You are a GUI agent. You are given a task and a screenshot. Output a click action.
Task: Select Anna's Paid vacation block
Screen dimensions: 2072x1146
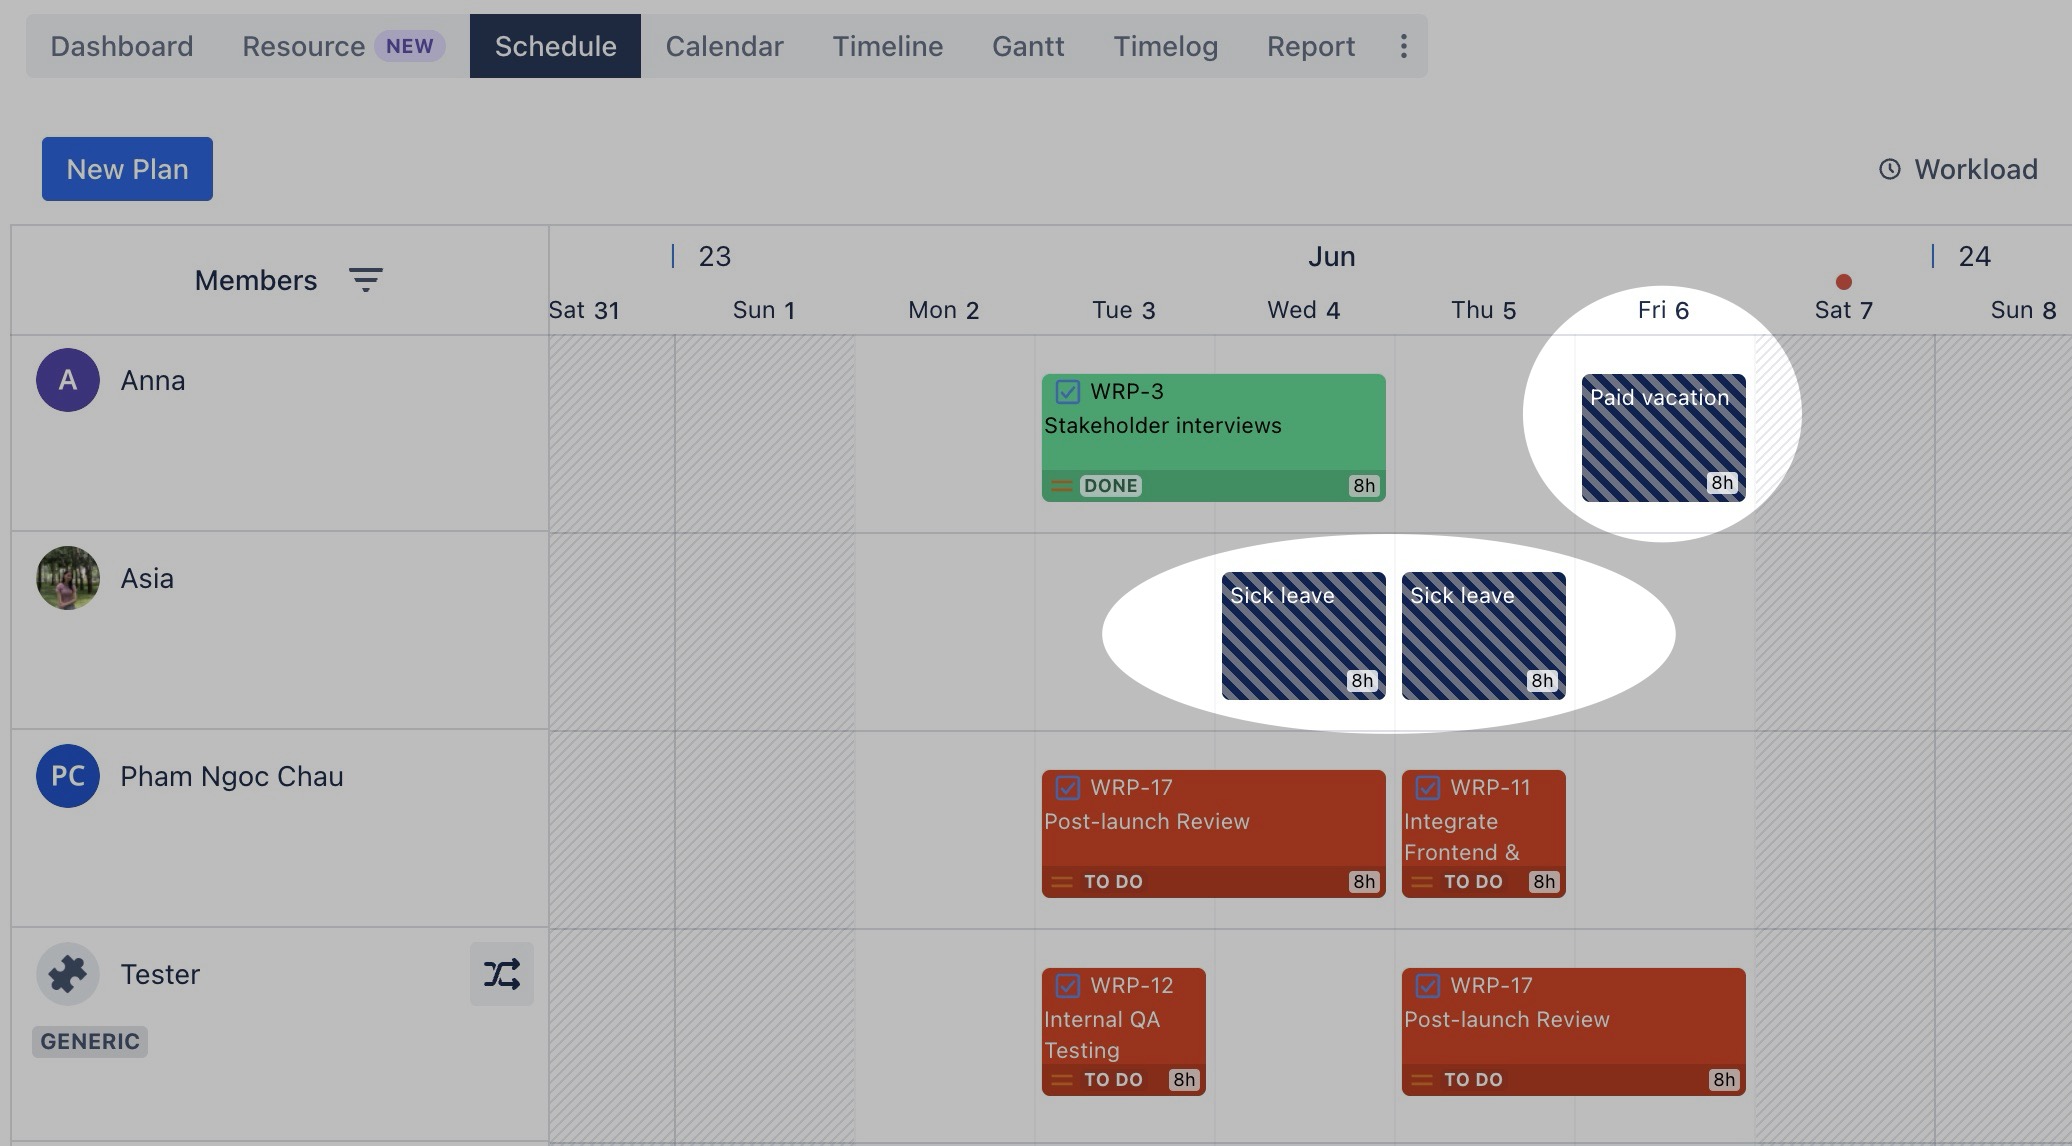click(1663, 438)
